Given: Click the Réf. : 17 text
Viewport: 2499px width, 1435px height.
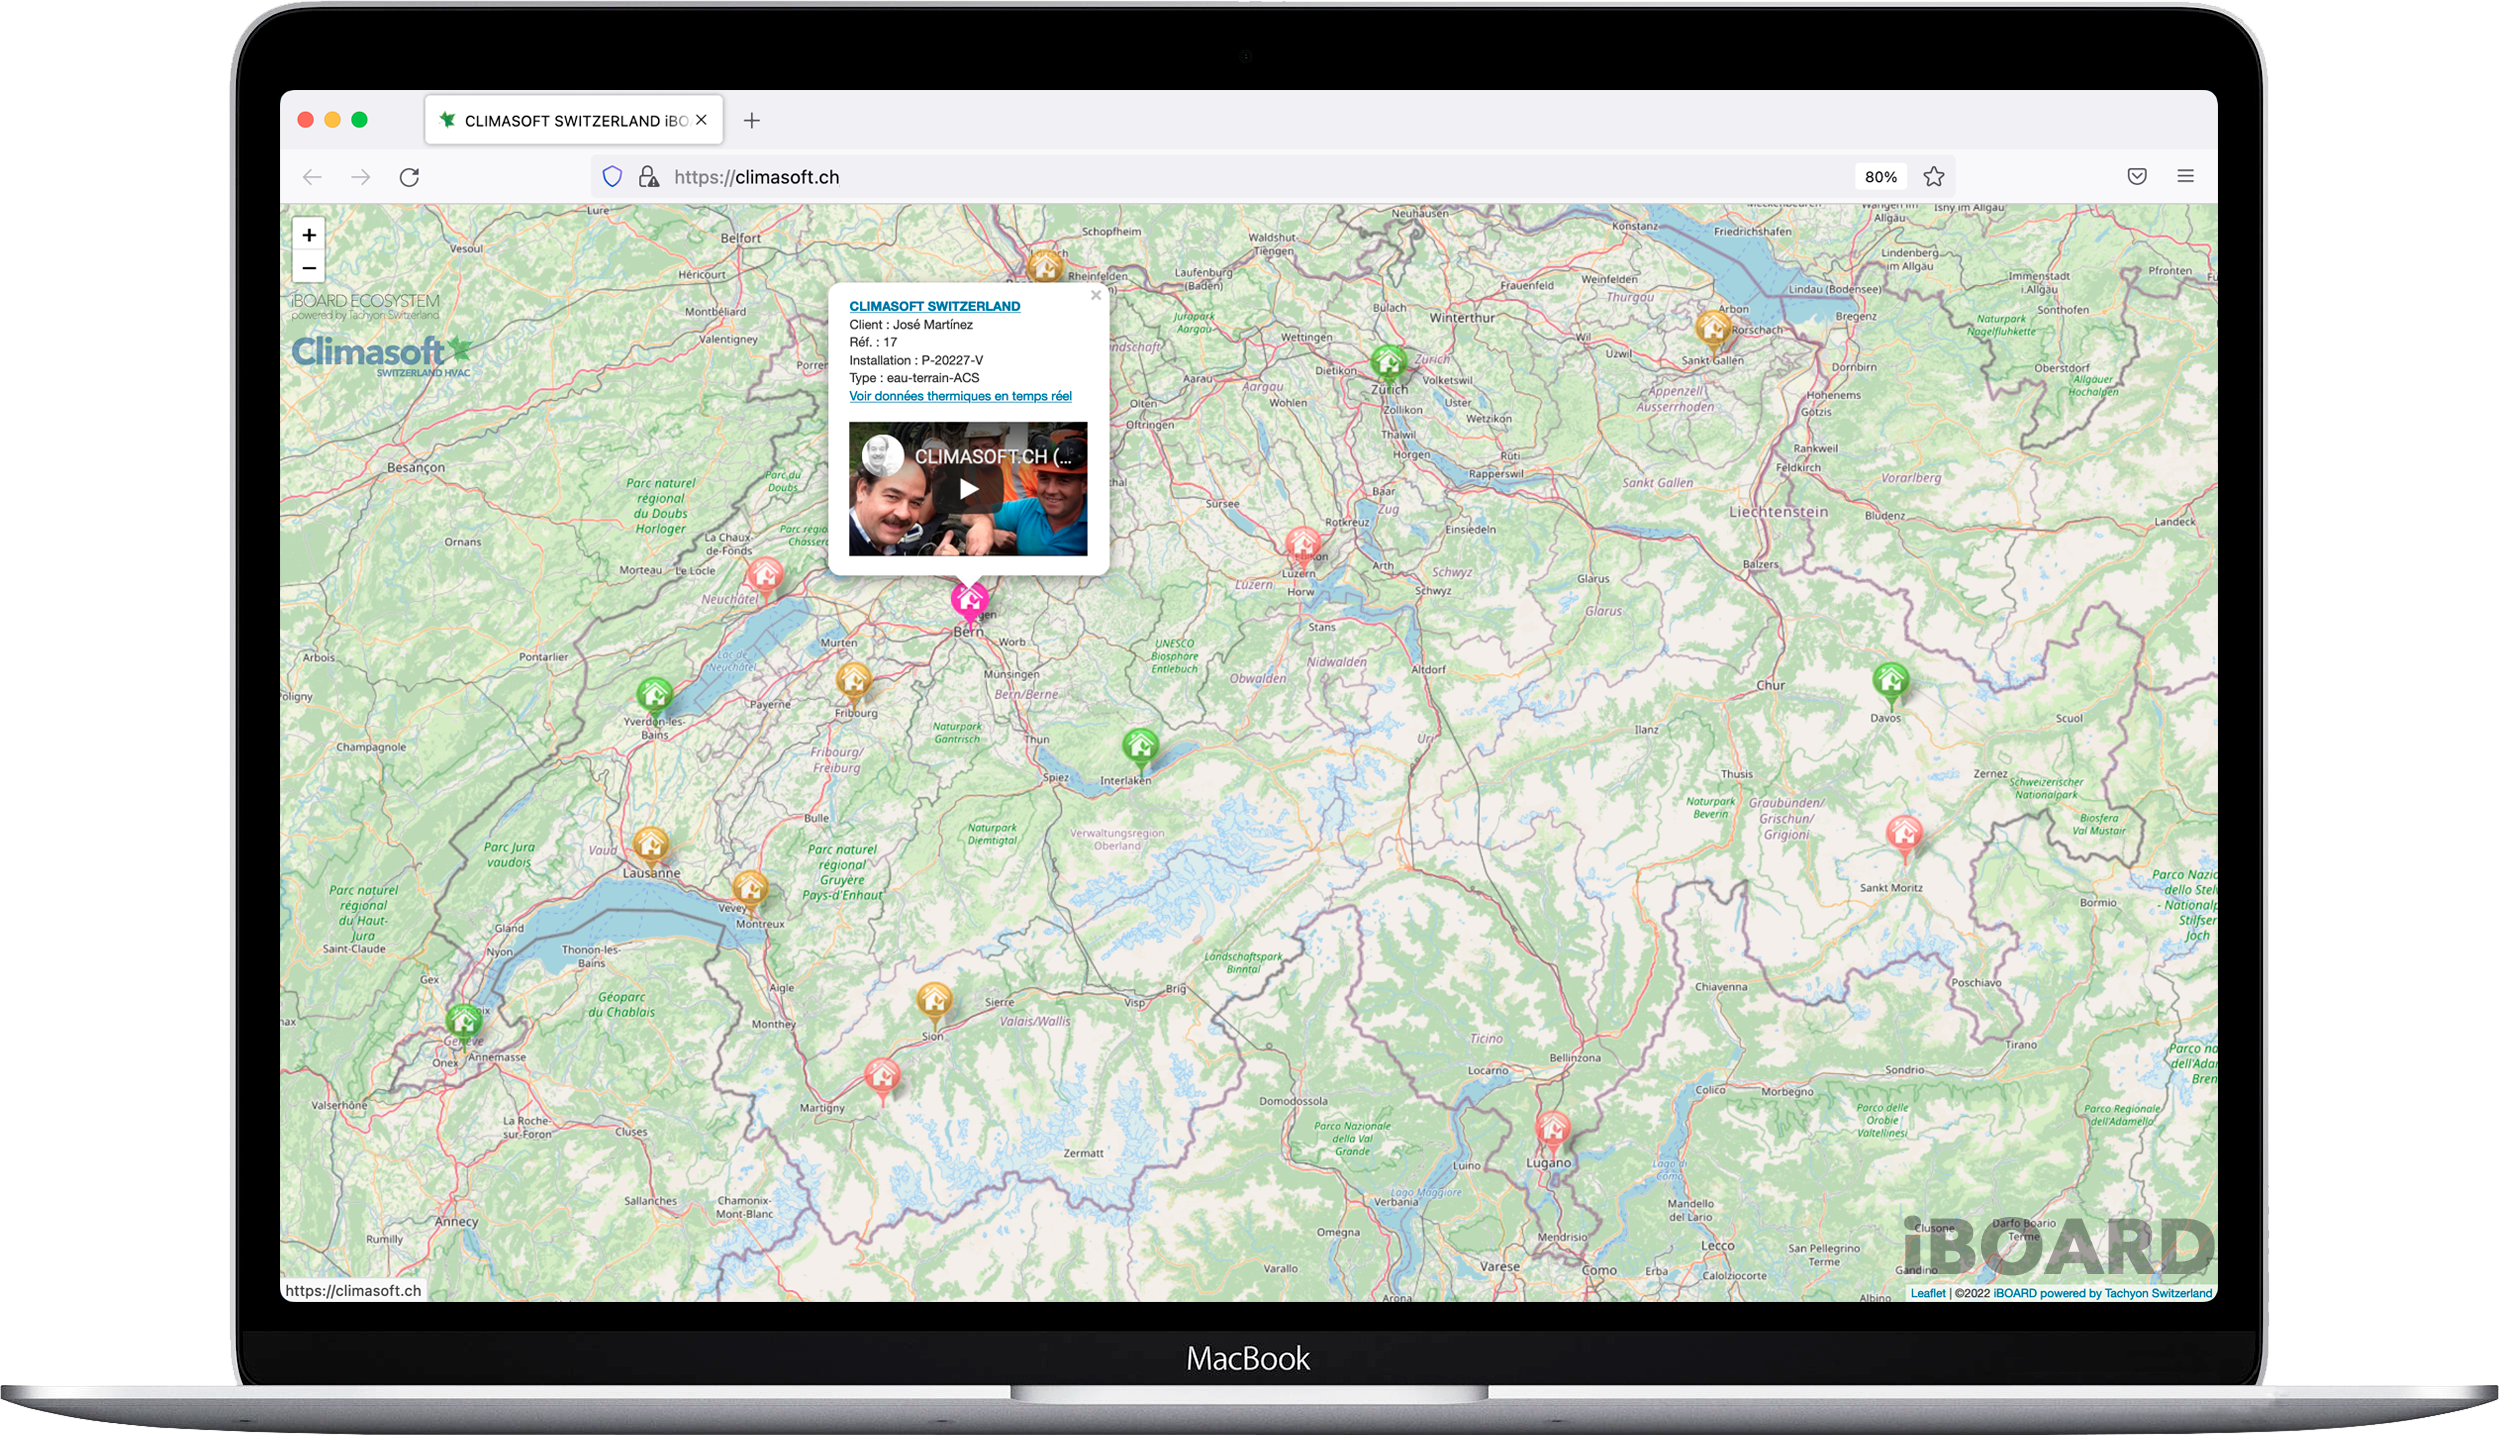Looking at the screenshot, I should 873,342.
